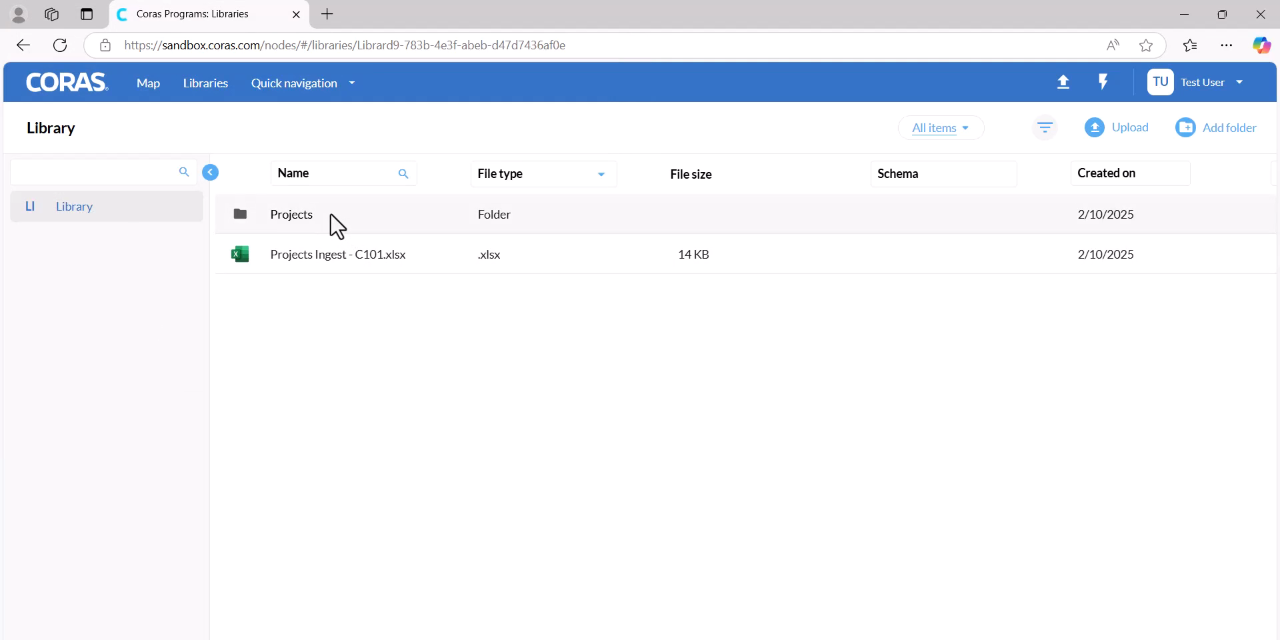Image resolution: width=1280 pixels, height=640 pixels.
Task: Select the Library item in sidebar
Action: click(107, 206)
